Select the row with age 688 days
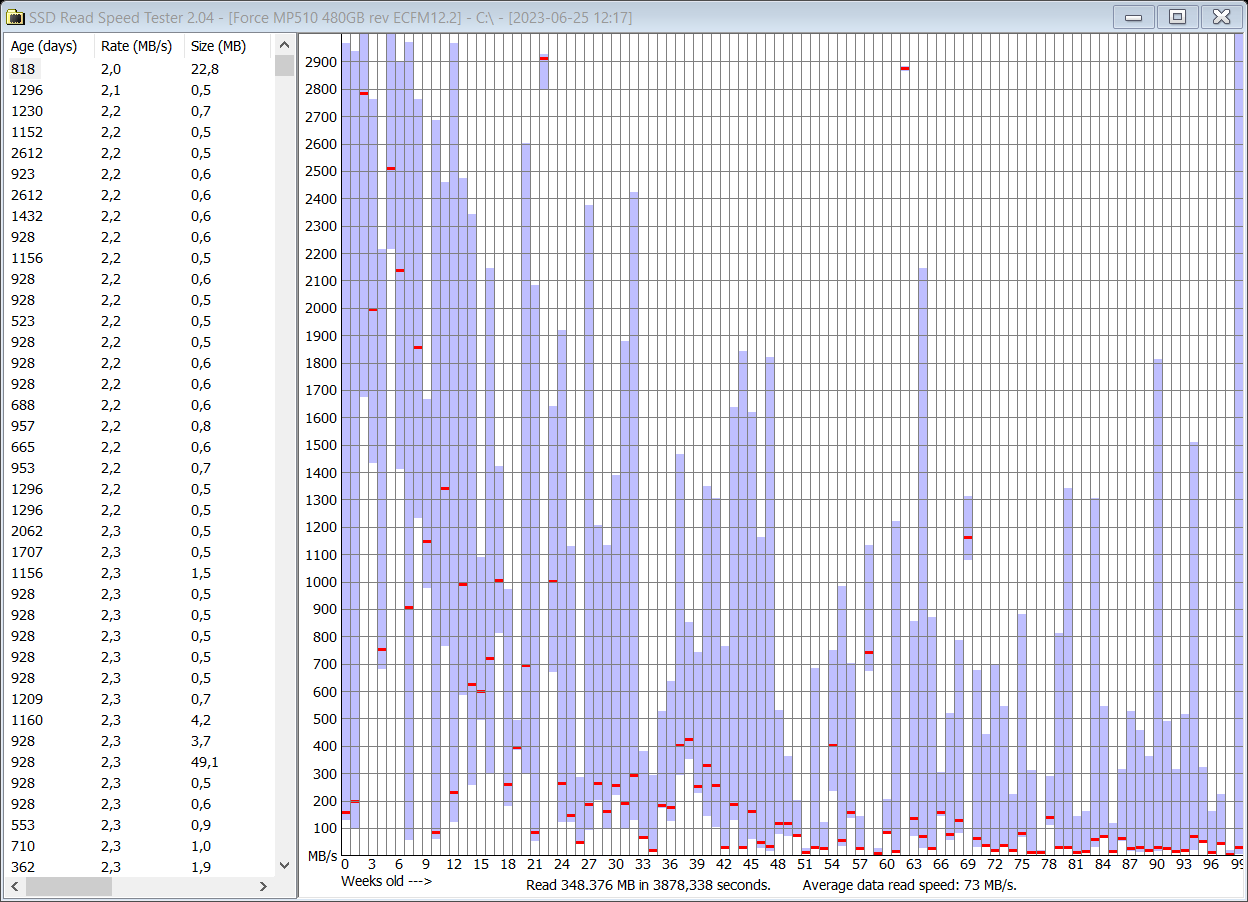The image size is (1248, 902). pos(140,405)
